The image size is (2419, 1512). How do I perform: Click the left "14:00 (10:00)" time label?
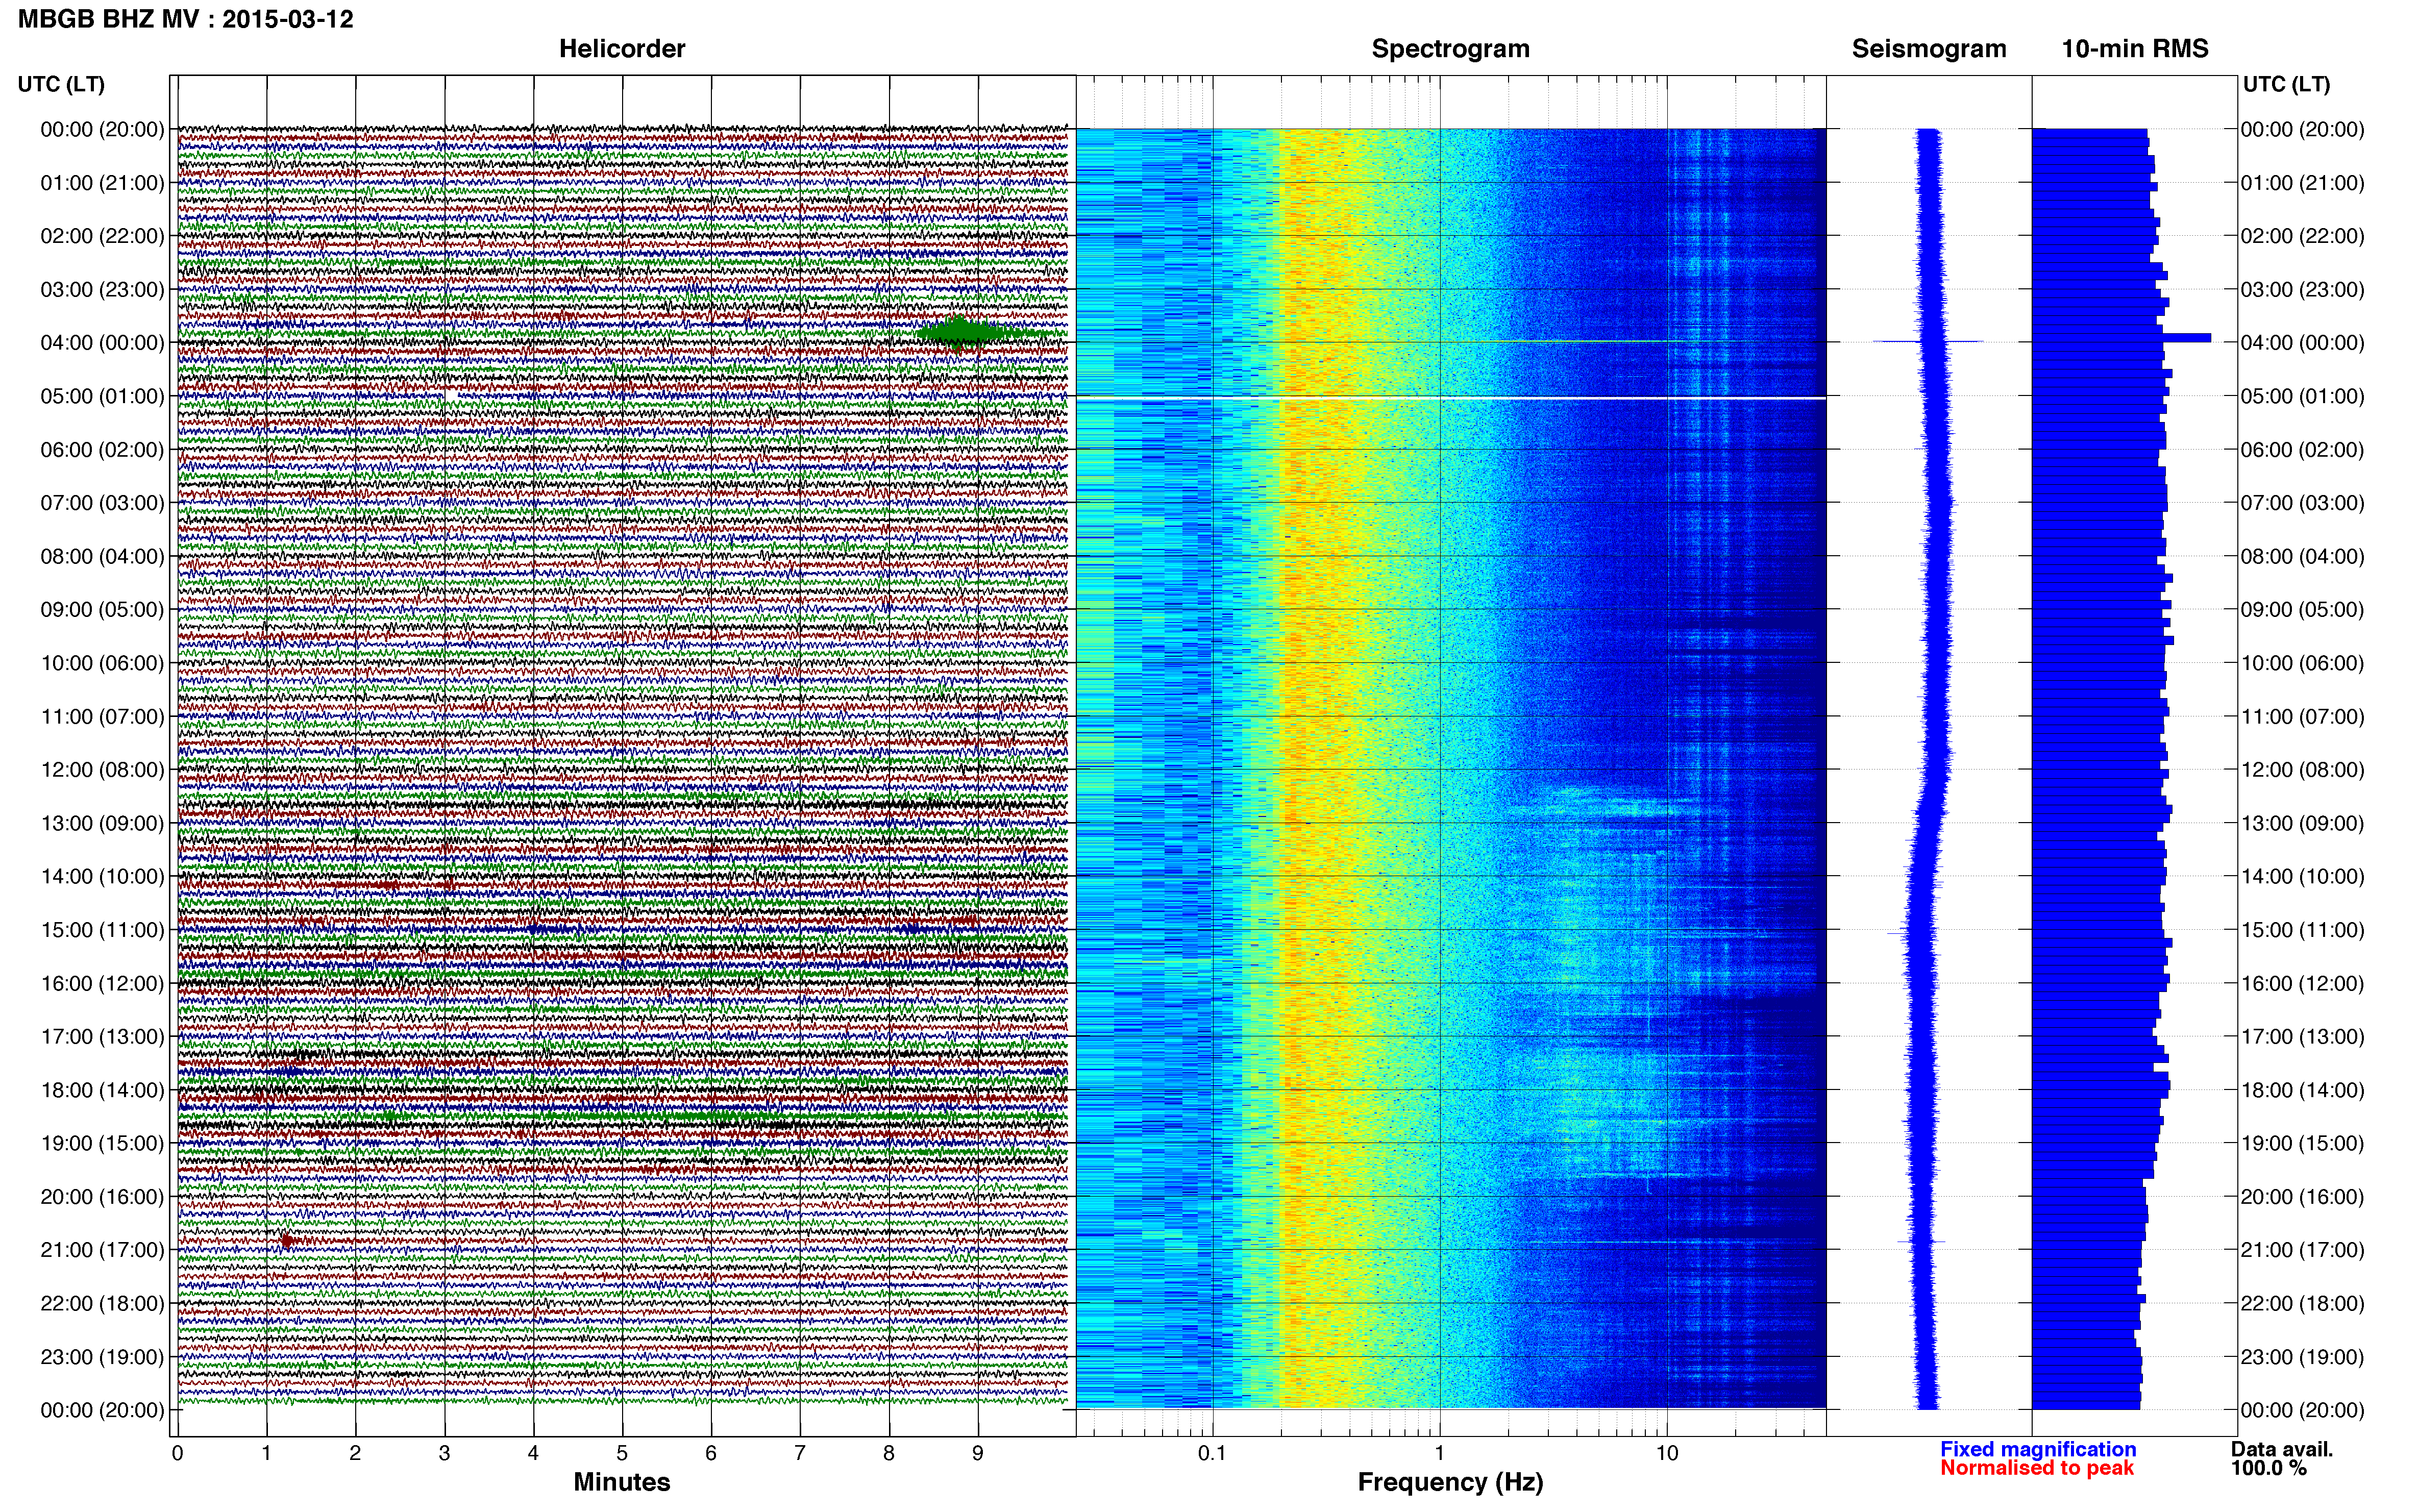coord(102,876)
